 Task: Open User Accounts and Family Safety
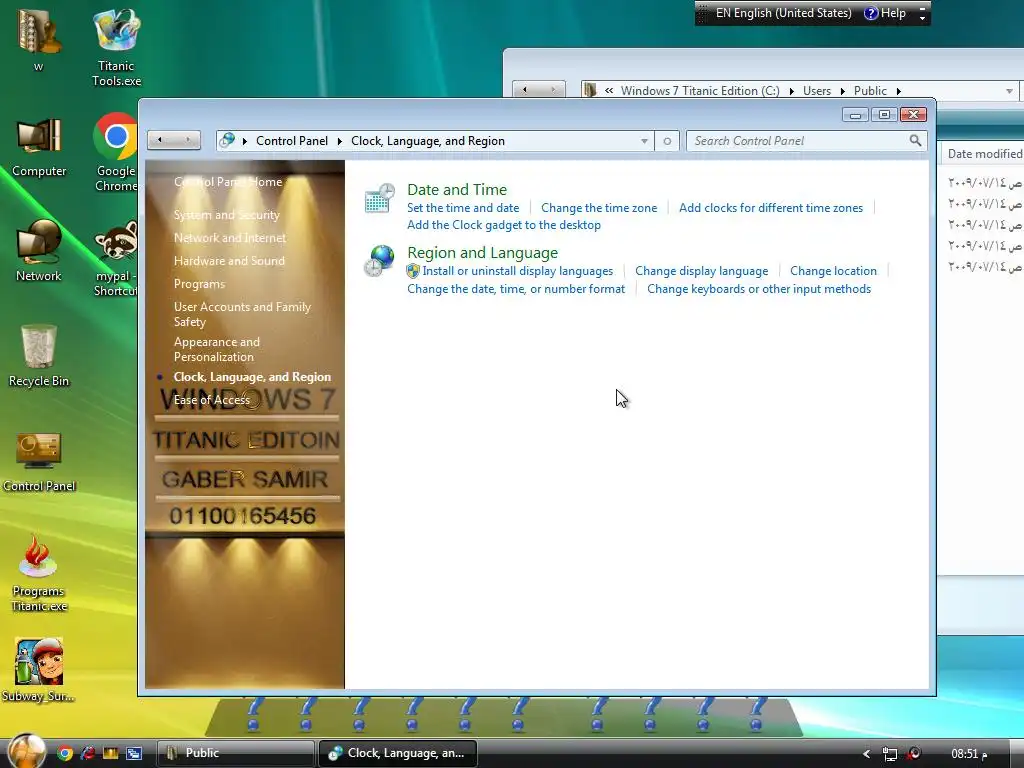242,314
